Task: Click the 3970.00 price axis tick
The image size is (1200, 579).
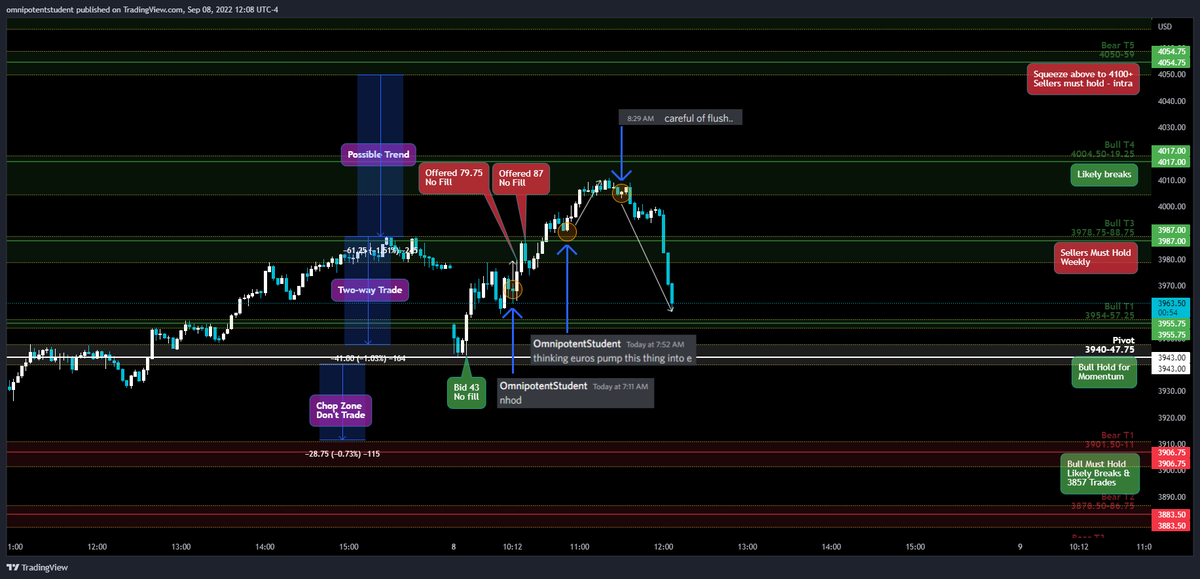Action: tap(1172, 286)
